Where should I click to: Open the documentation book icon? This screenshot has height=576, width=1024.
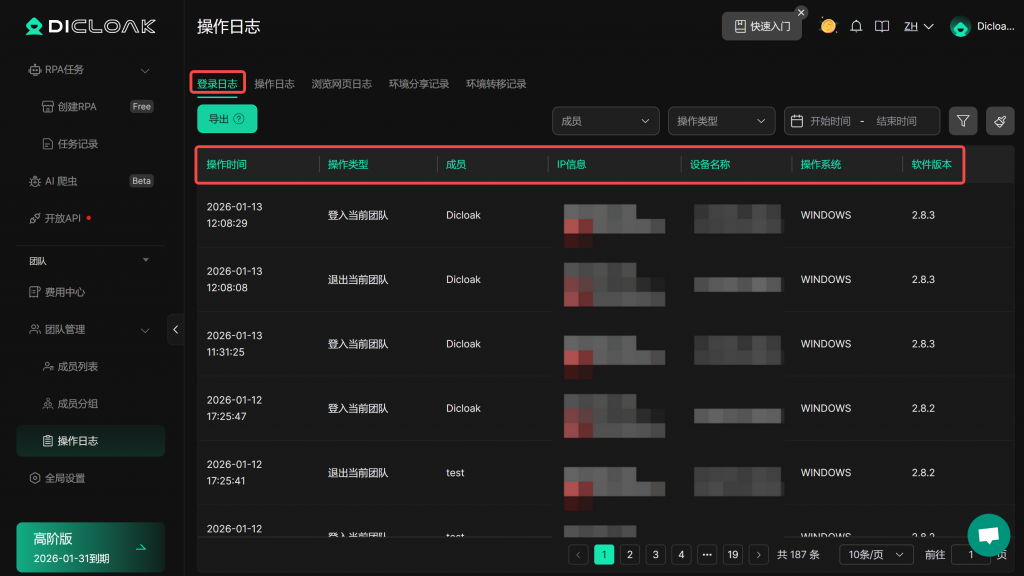pyautogui.click(x=882, y=27)
